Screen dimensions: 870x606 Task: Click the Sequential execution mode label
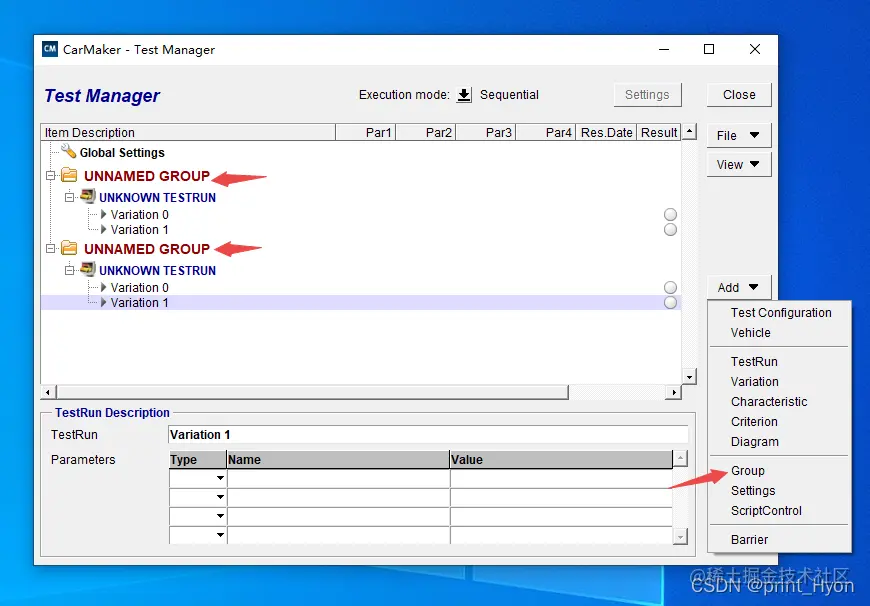point(509,95)
